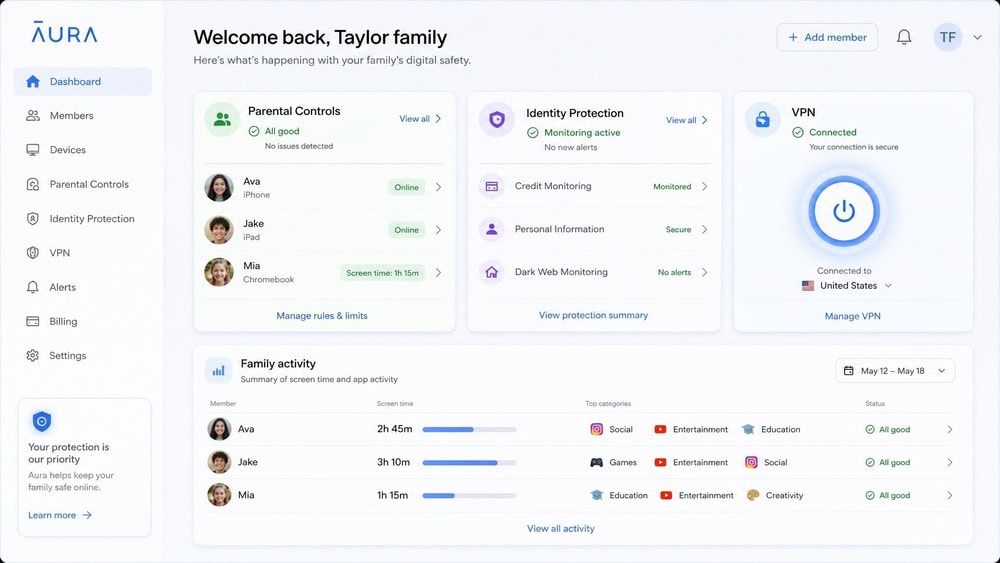Click the Personal Information person icon
Viewport: 1000px width, 563px height.
[492, 229]
